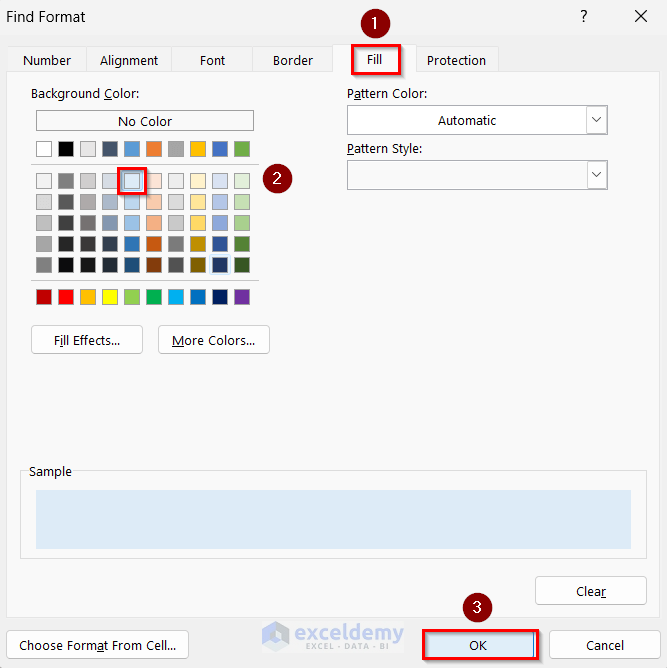
Task: Select the pale yellow tint swatch
Action: [x=198, y=181]
